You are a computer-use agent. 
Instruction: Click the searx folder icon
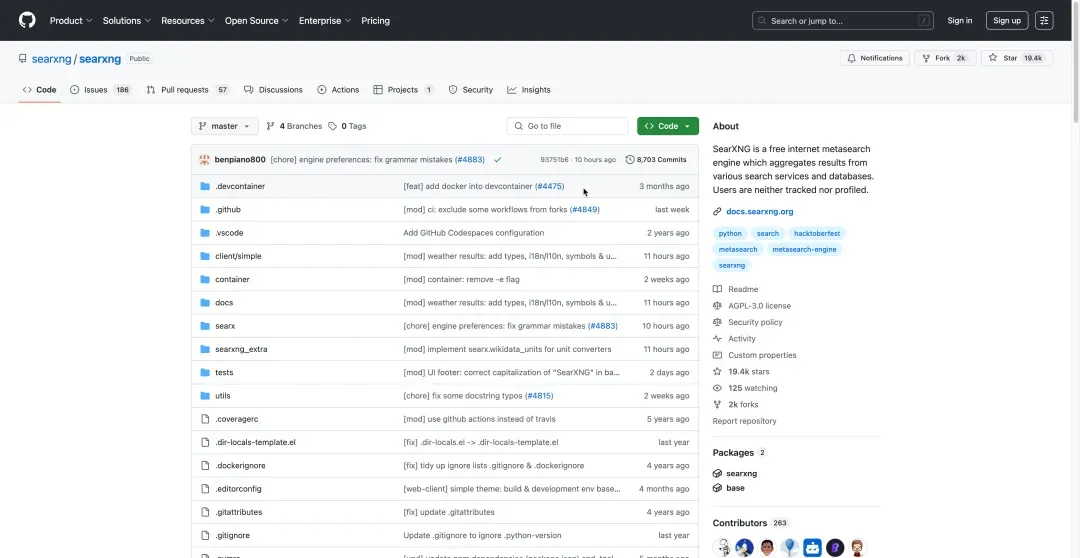click(x=205, y=326)
